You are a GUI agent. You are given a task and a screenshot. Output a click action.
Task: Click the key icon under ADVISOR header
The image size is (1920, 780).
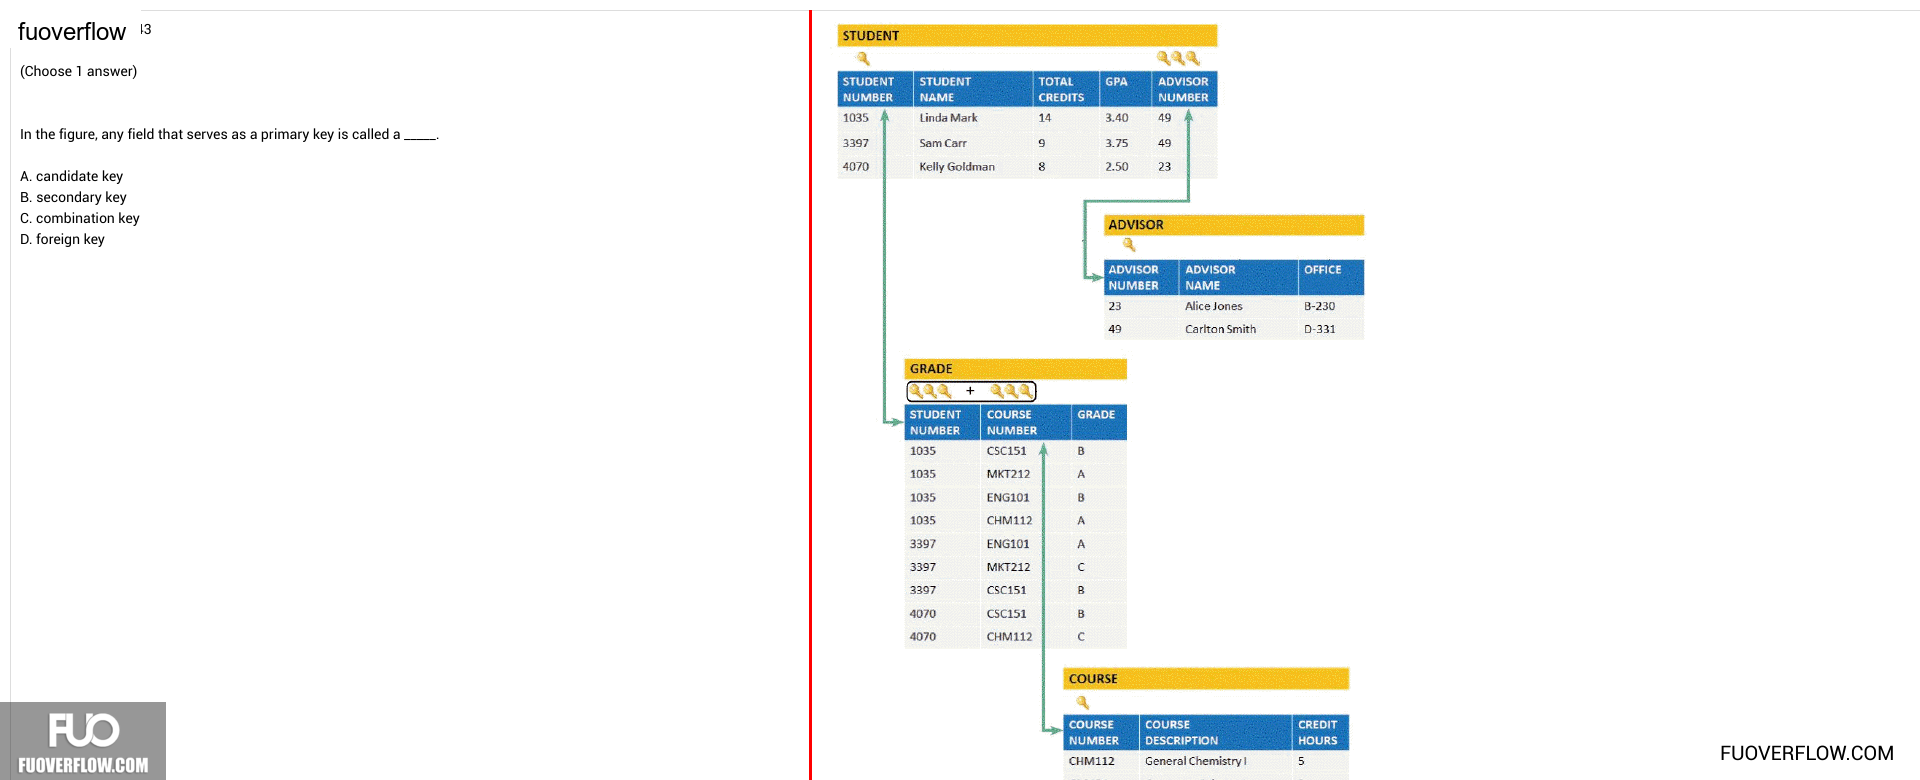coord(1129,245)
